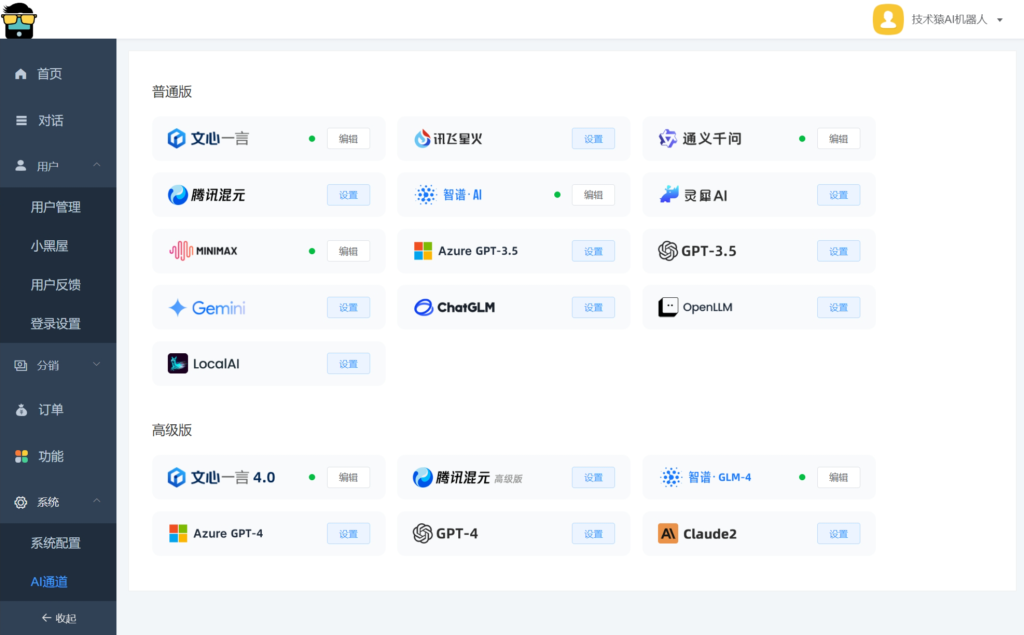
Task: Open 设置 for Azure GPT-3.5
Action: coord(593,251)
